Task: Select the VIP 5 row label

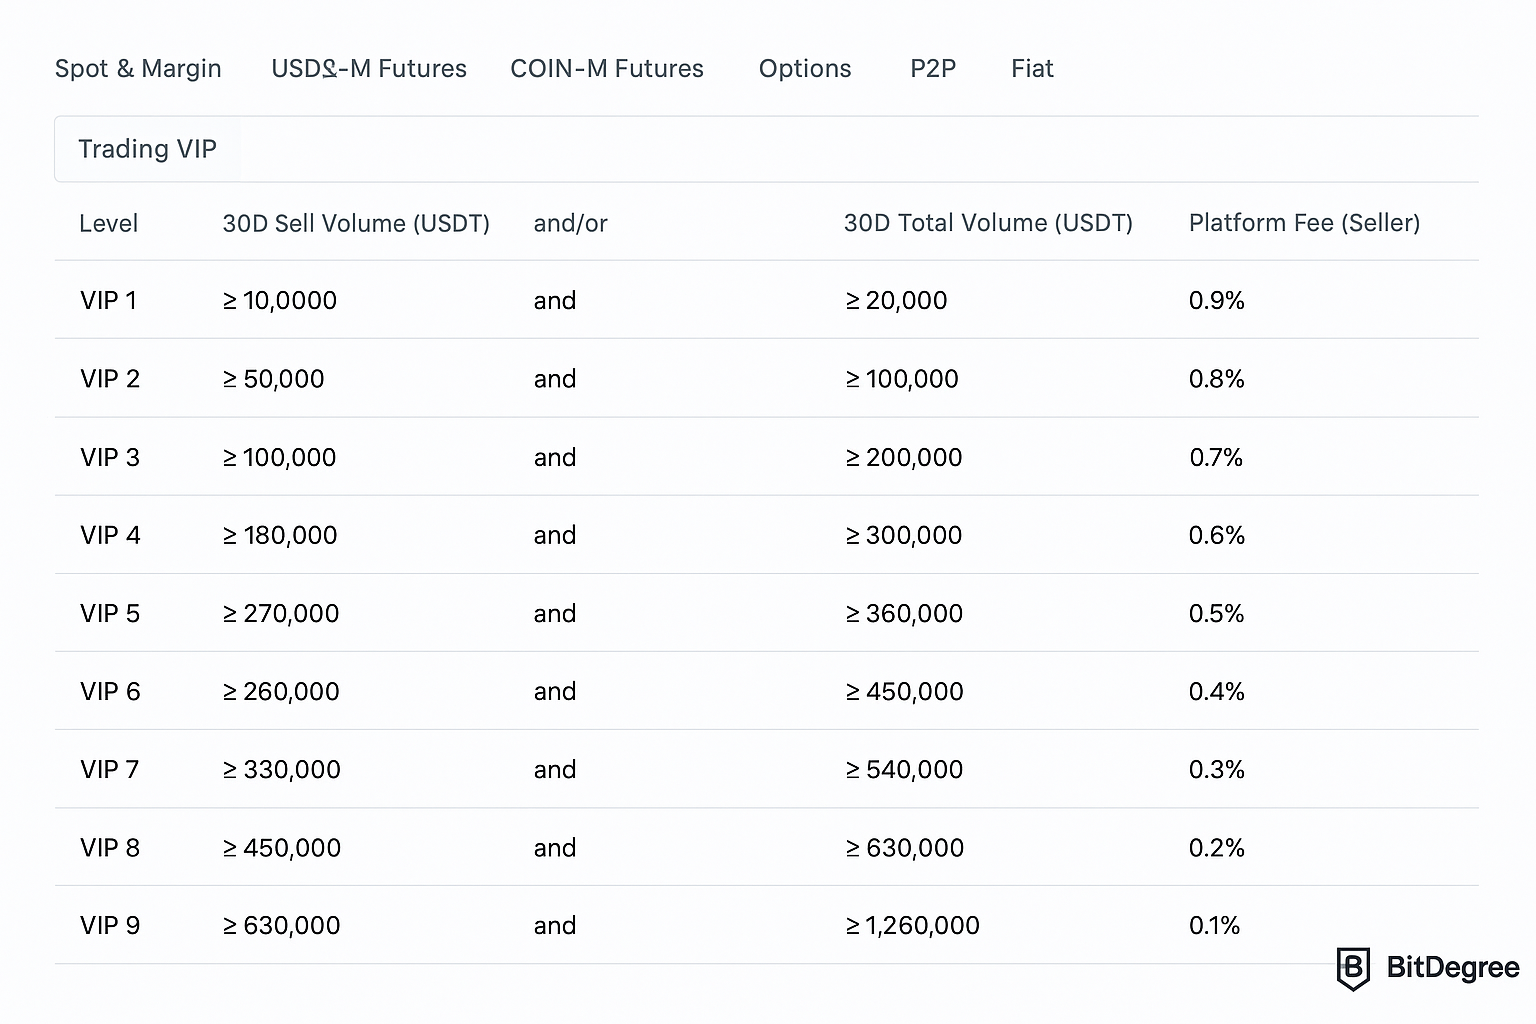Action: [110, 613]
